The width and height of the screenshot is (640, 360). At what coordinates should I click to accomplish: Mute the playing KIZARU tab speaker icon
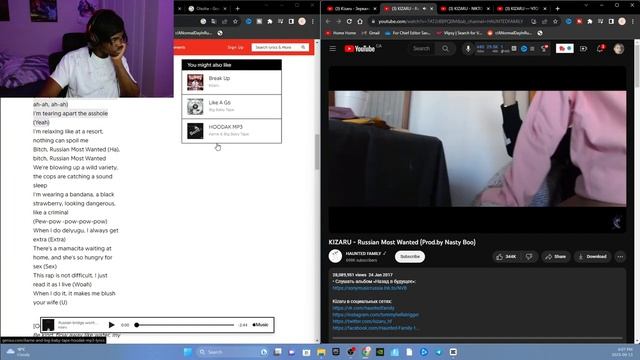tap(424, 8)
